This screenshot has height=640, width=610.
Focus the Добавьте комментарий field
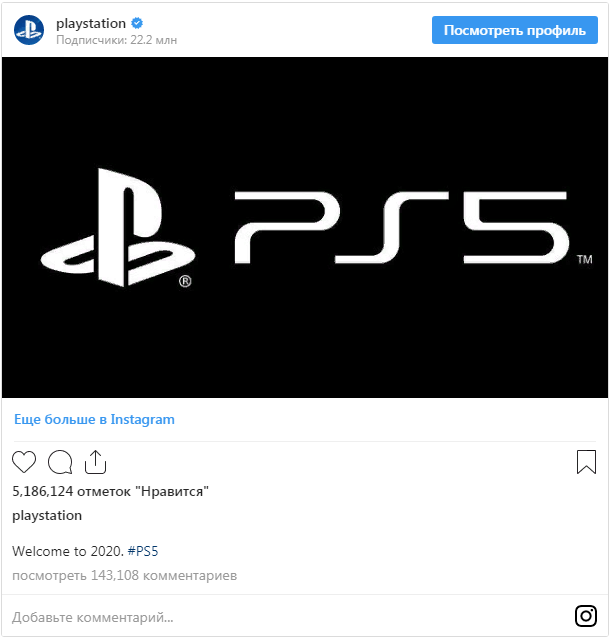click(x=286, y=617)
